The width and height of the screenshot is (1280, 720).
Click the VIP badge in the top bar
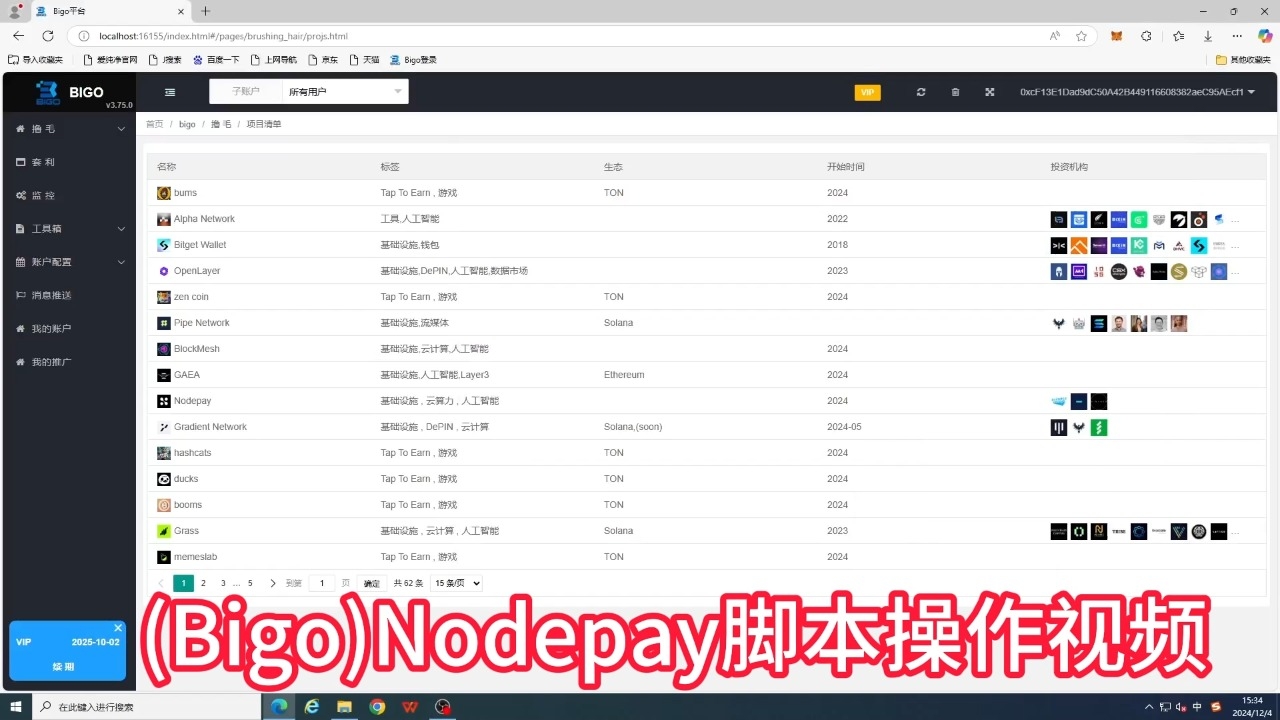[867, 92]
